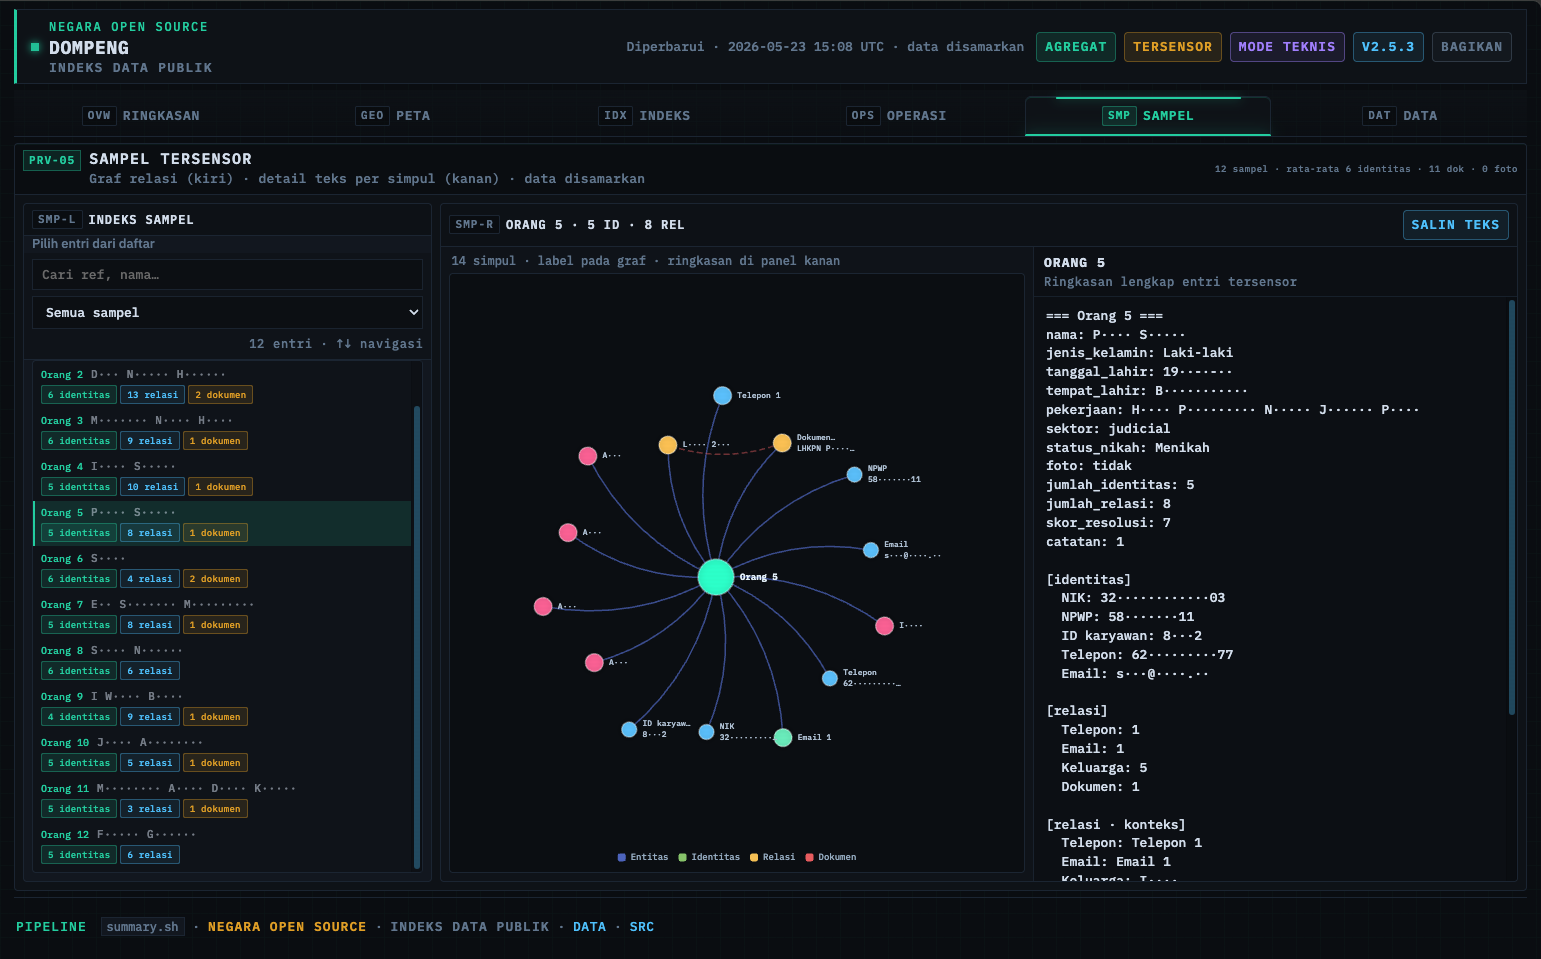Select entry Orang 7 in list
The height and width of the screenshot is (959, 1541).
click(x=223, y=615)
